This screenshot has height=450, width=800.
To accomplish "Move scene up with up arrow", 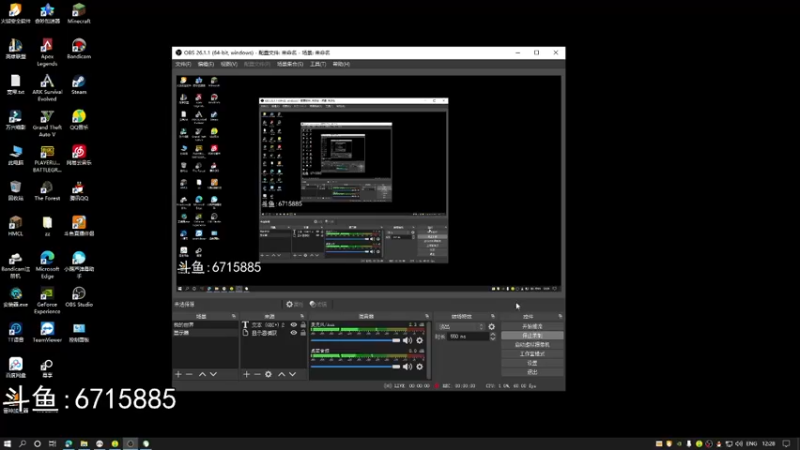I will (202, 374).
